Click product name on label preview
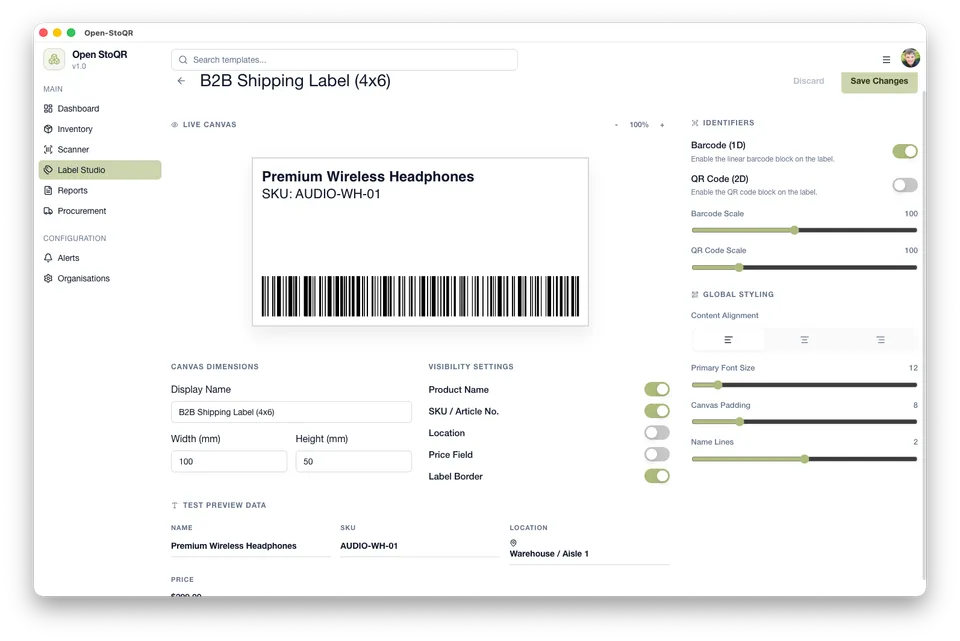960x641 pixels. coord(368,176)
